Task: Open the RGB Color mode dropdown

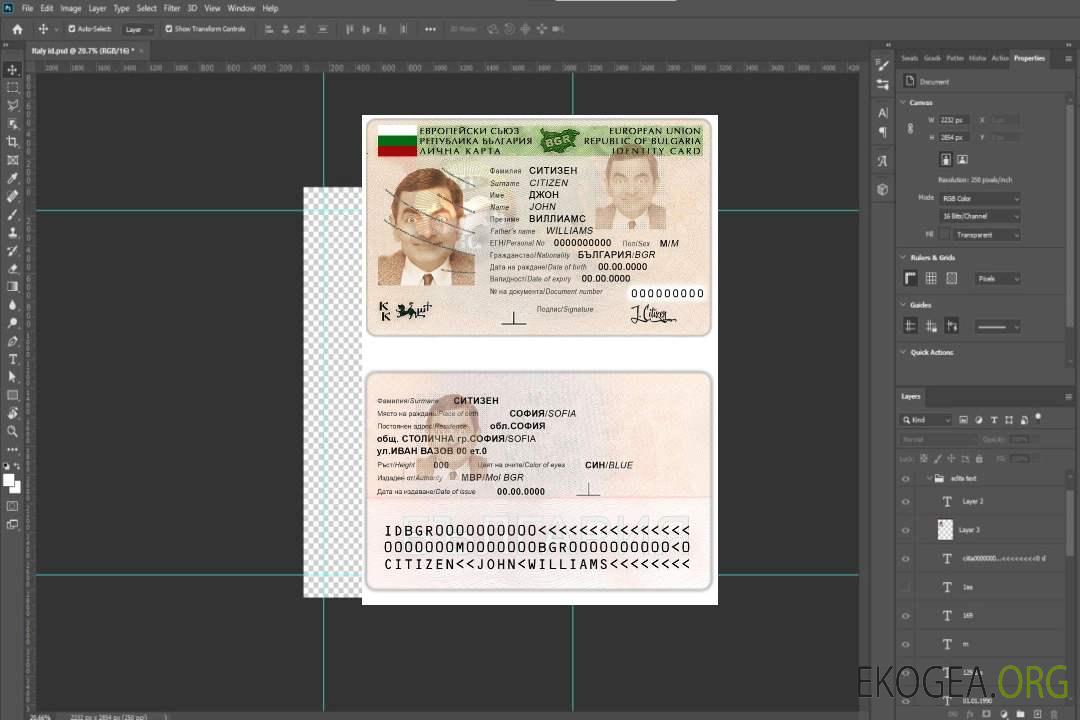Action: (980, 198)
